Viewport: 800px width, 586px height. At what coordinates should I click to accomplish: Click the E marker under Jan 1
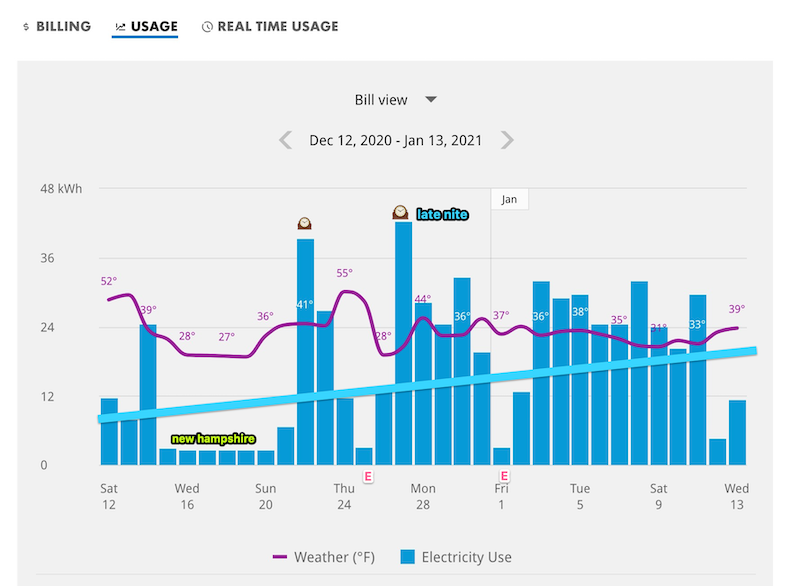click(x=504, y=477)
